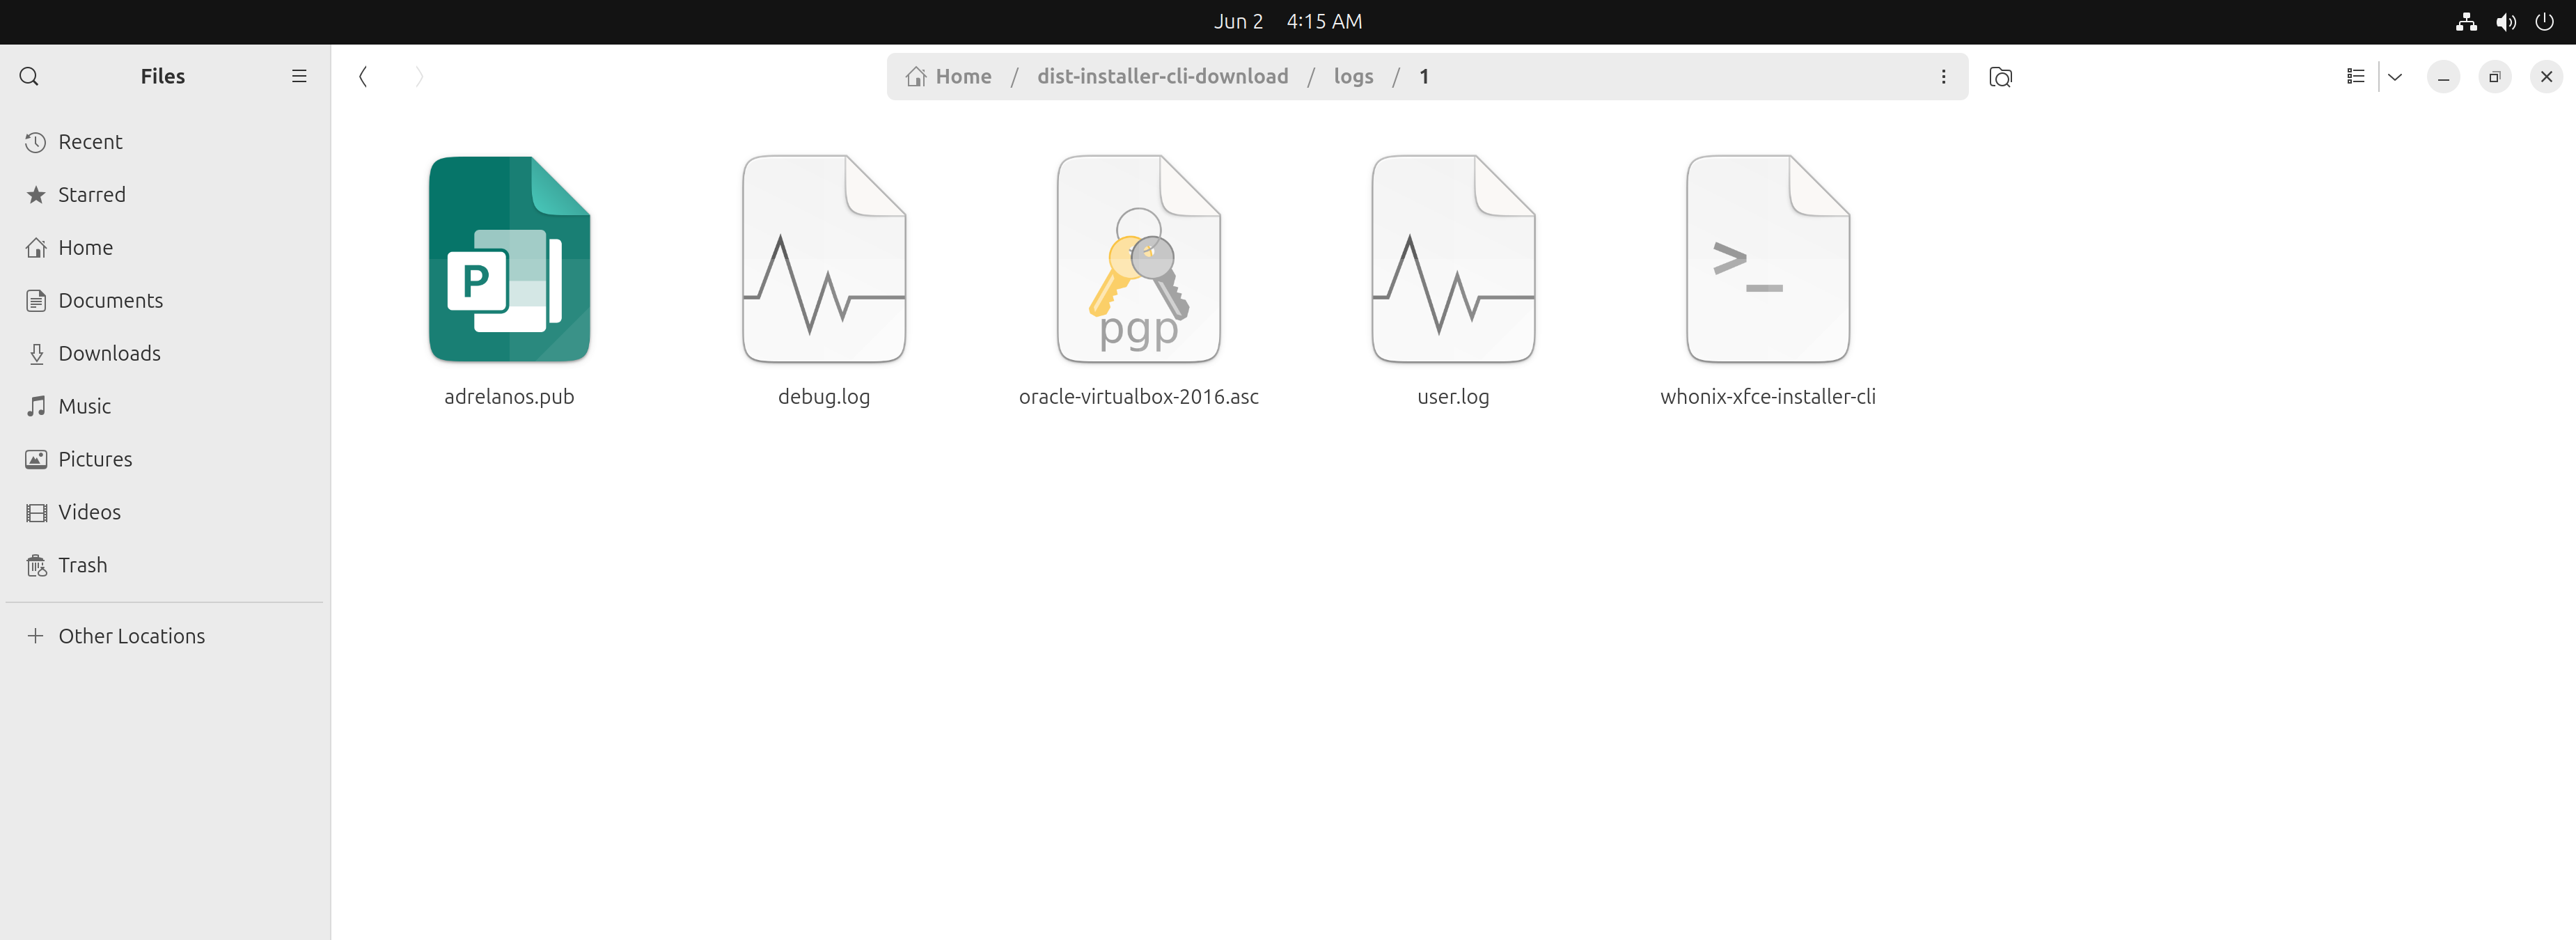2576x940 pixels.
Task: Click the volume icon in system tray
Action: [x=2505, y=21]
